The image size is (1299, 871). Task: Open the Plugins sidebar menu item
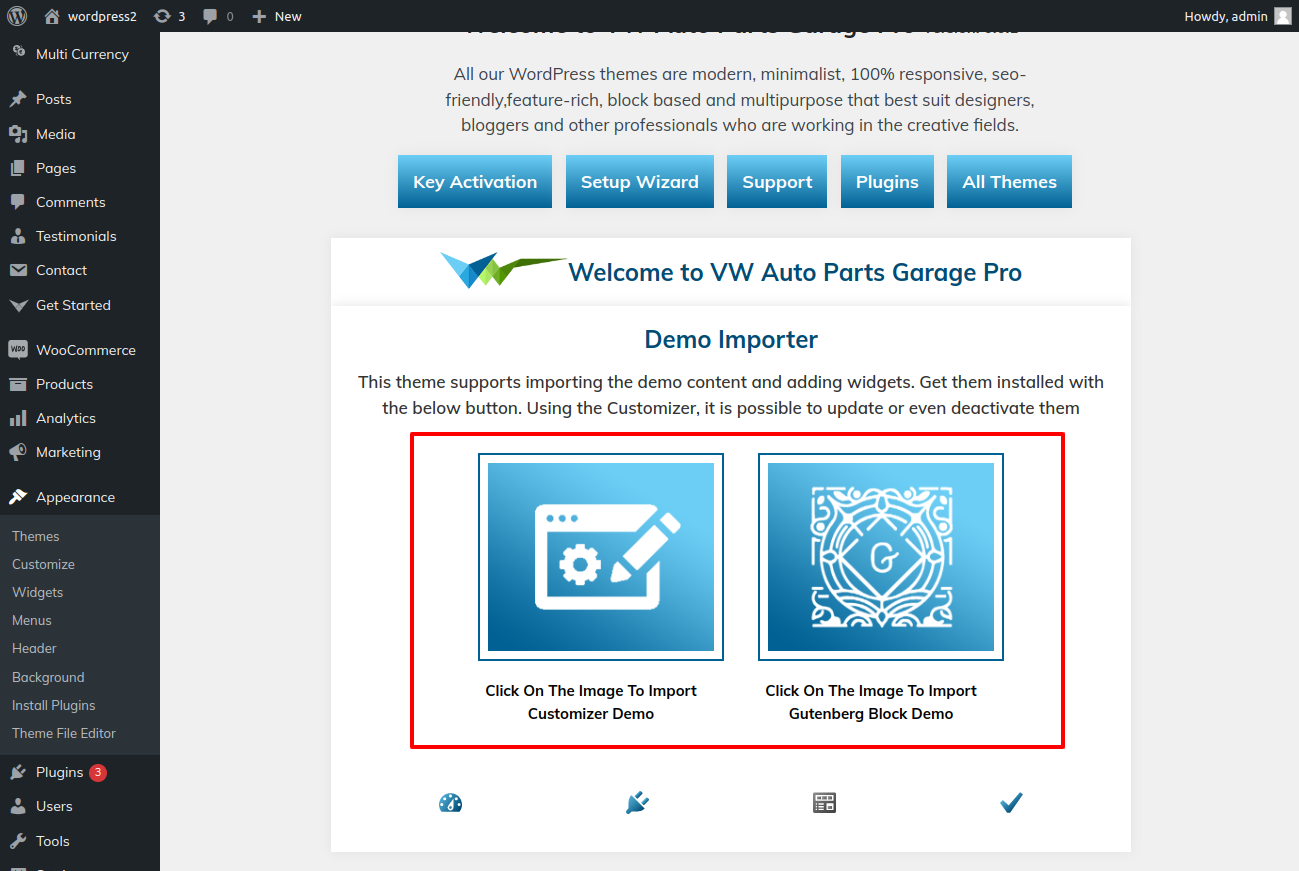pyautogui.click(x=59, y=772)
